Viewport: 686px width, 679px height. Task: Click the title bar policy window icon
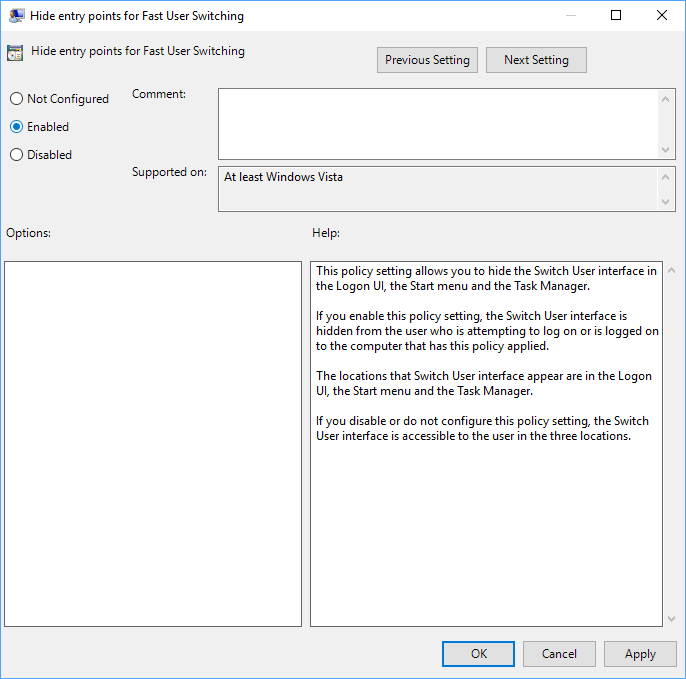[16, 16]
